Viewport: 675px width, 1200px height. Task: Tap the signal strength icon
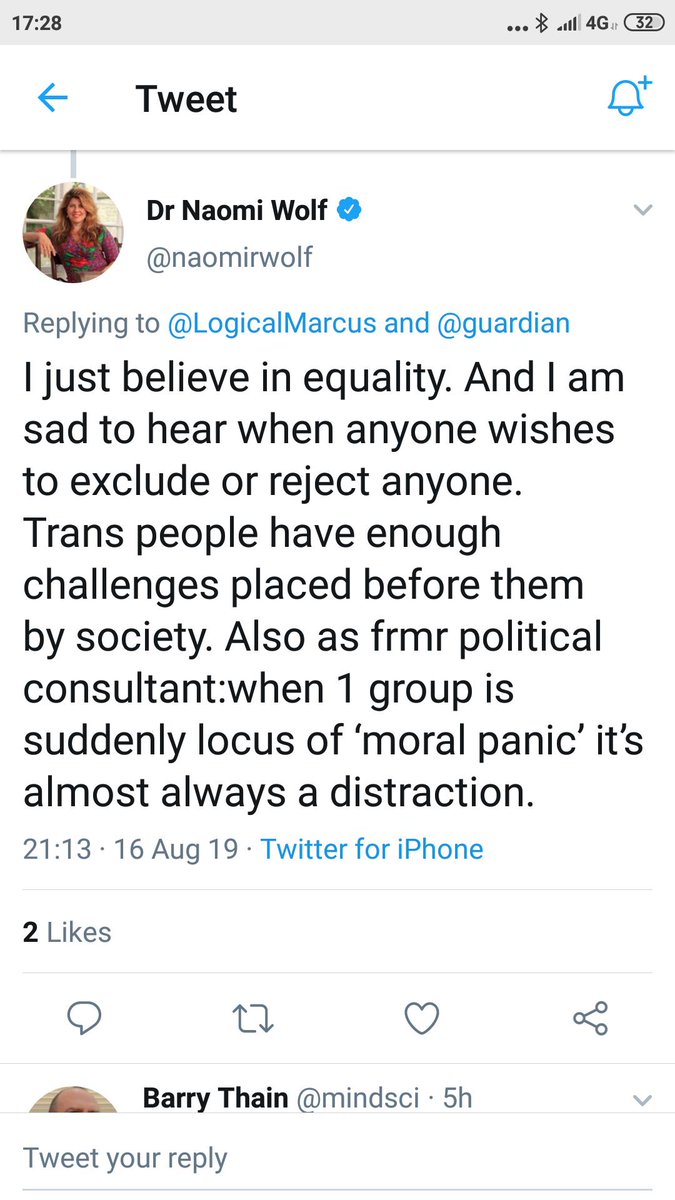pyautogui.click(x=568, y=23)
